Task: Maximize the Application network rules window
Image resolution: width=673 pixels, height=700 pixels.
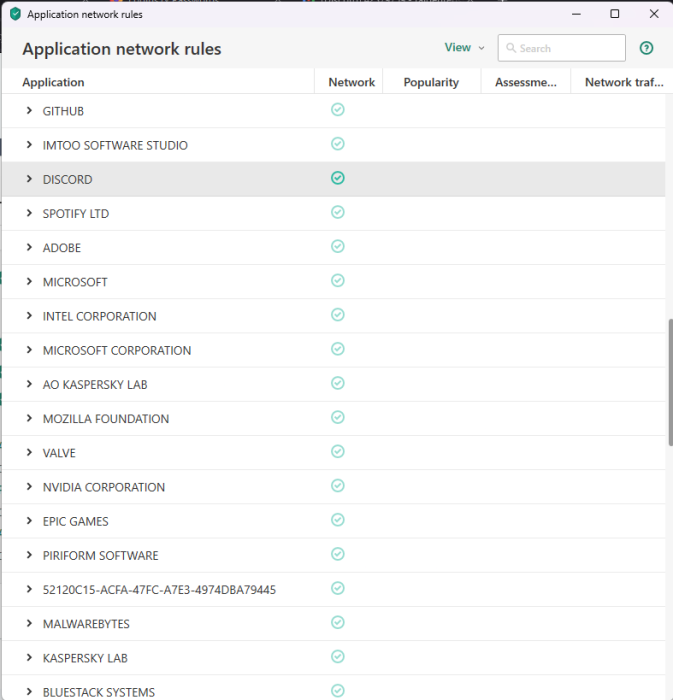Action: tap(615, 14)
